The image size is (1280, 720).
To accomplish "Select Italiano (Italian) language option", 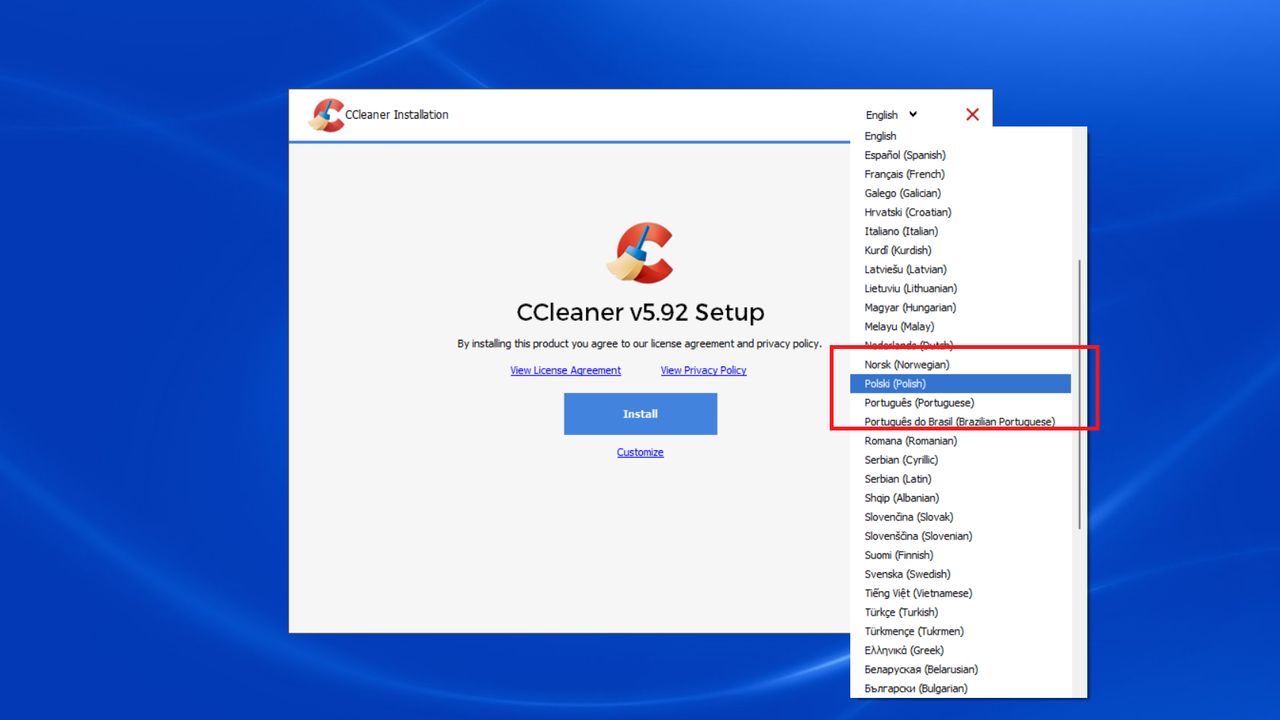I will point(900,231).
